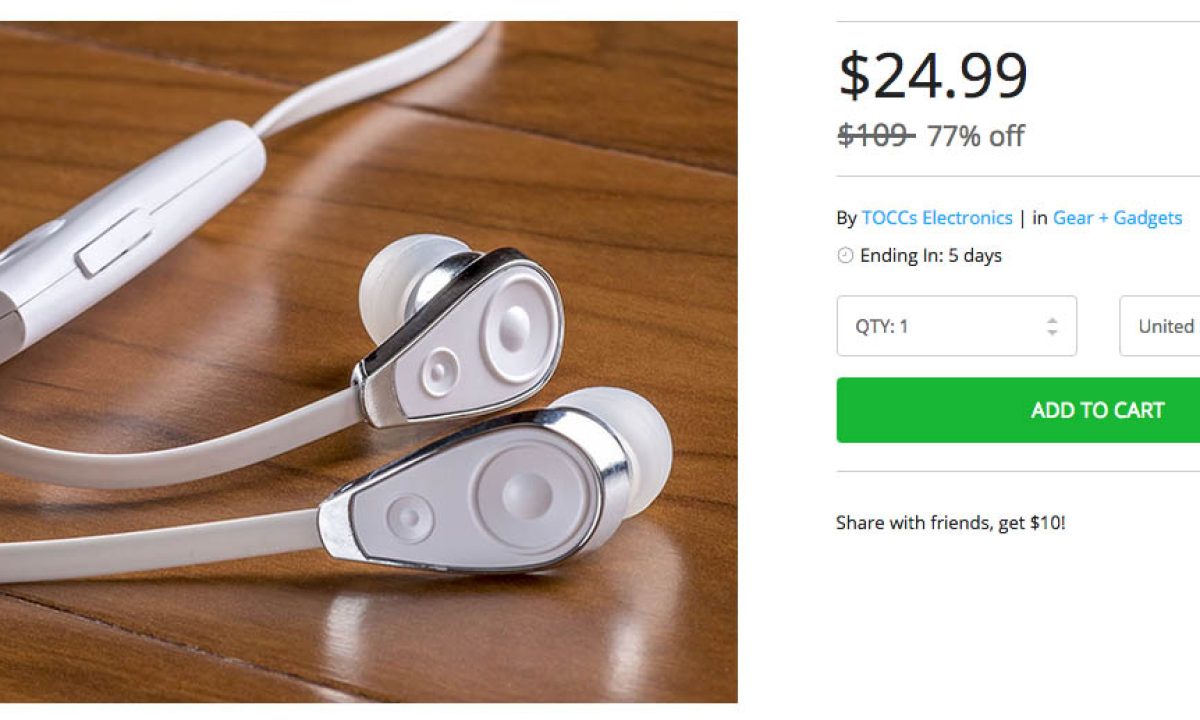Click Share with friends, get $10!
Viewport: 1200px width, 720px height.
coord(950,522)
